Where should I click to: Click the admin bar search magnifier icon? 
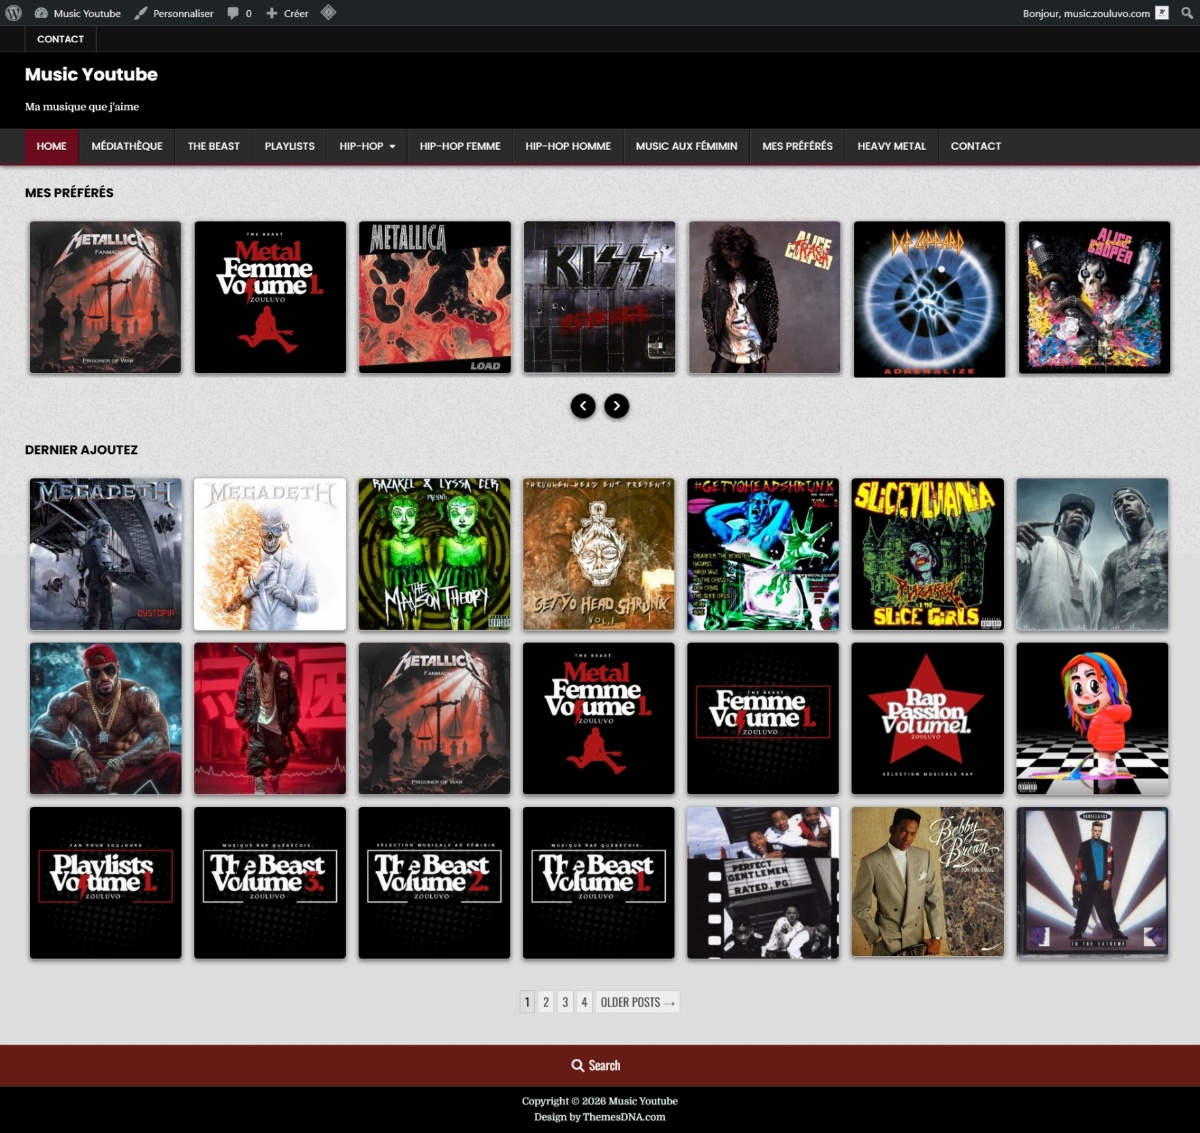(x=1187, y=13)
